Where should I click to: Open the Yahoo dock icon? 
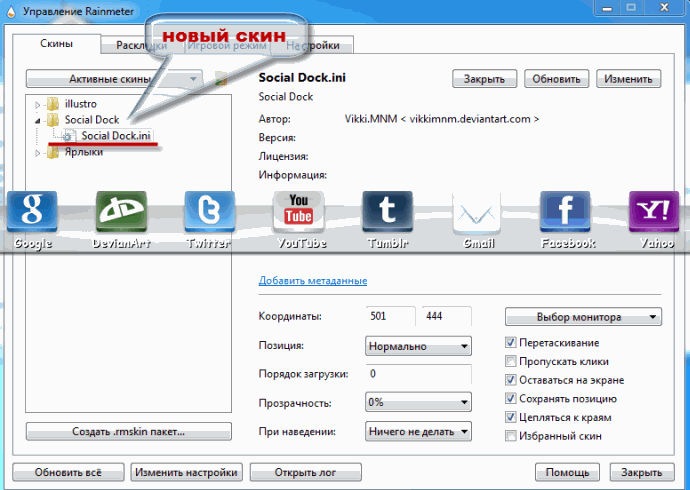click(x=654, y=212)
